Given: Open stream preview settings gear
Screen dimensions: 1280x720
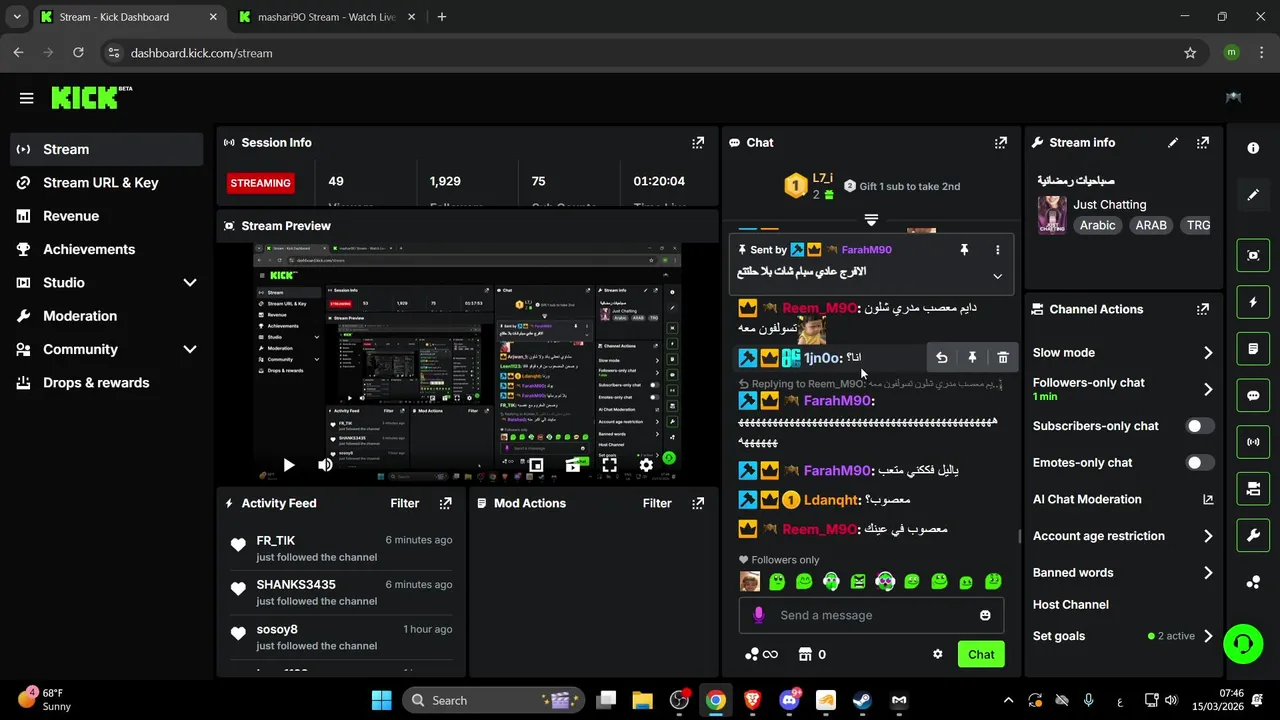Looking at the screenshot, I should tap(646, 465).
